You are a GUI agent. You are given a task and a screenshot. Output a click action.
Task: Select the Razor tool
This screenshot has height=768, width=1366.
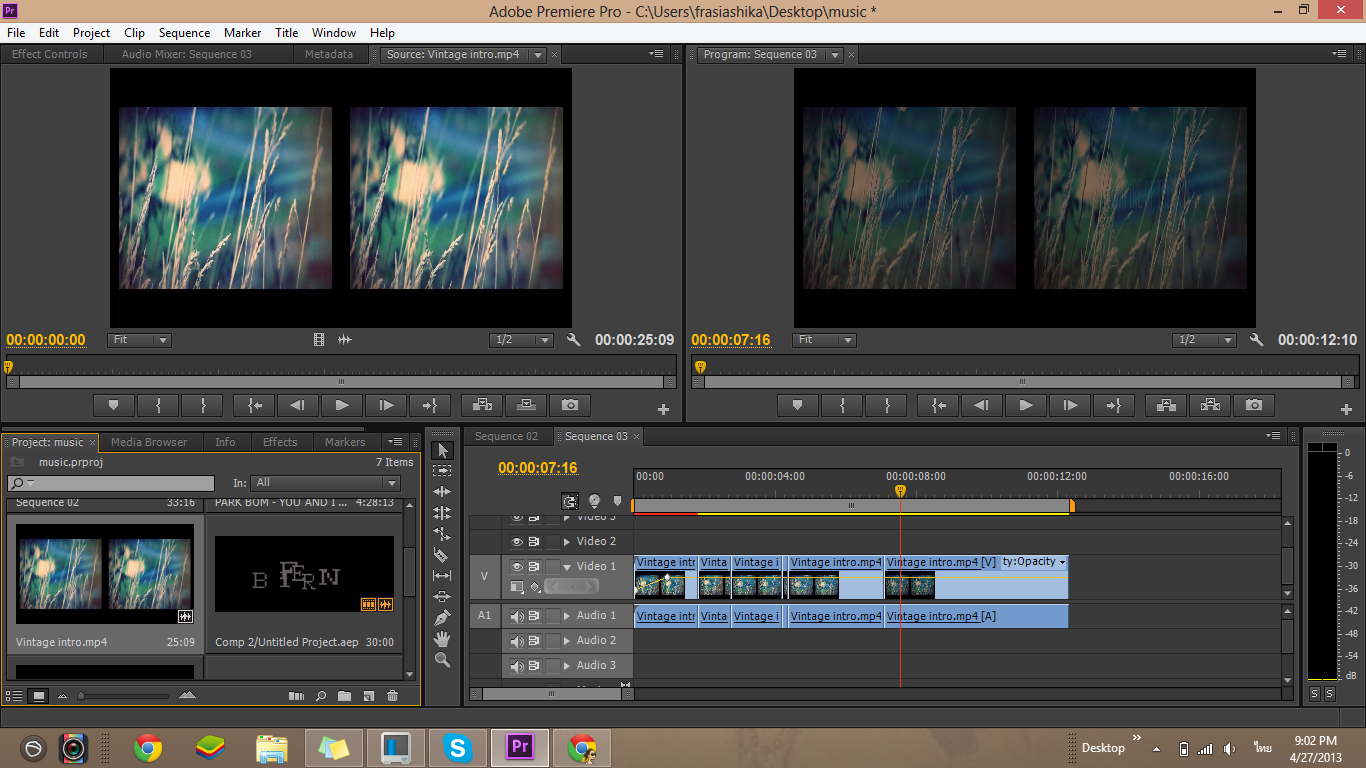tap(442, 555)
